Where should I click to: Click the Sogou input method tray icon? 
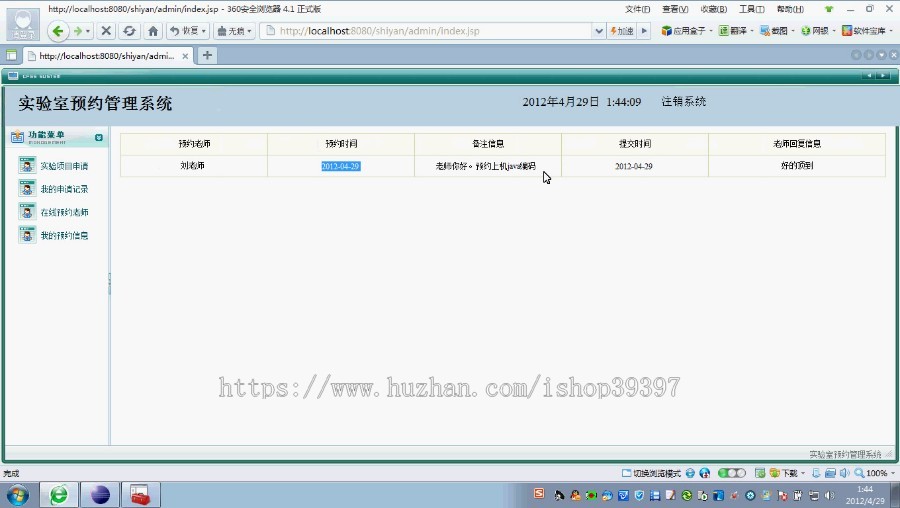tap(538, 493)
